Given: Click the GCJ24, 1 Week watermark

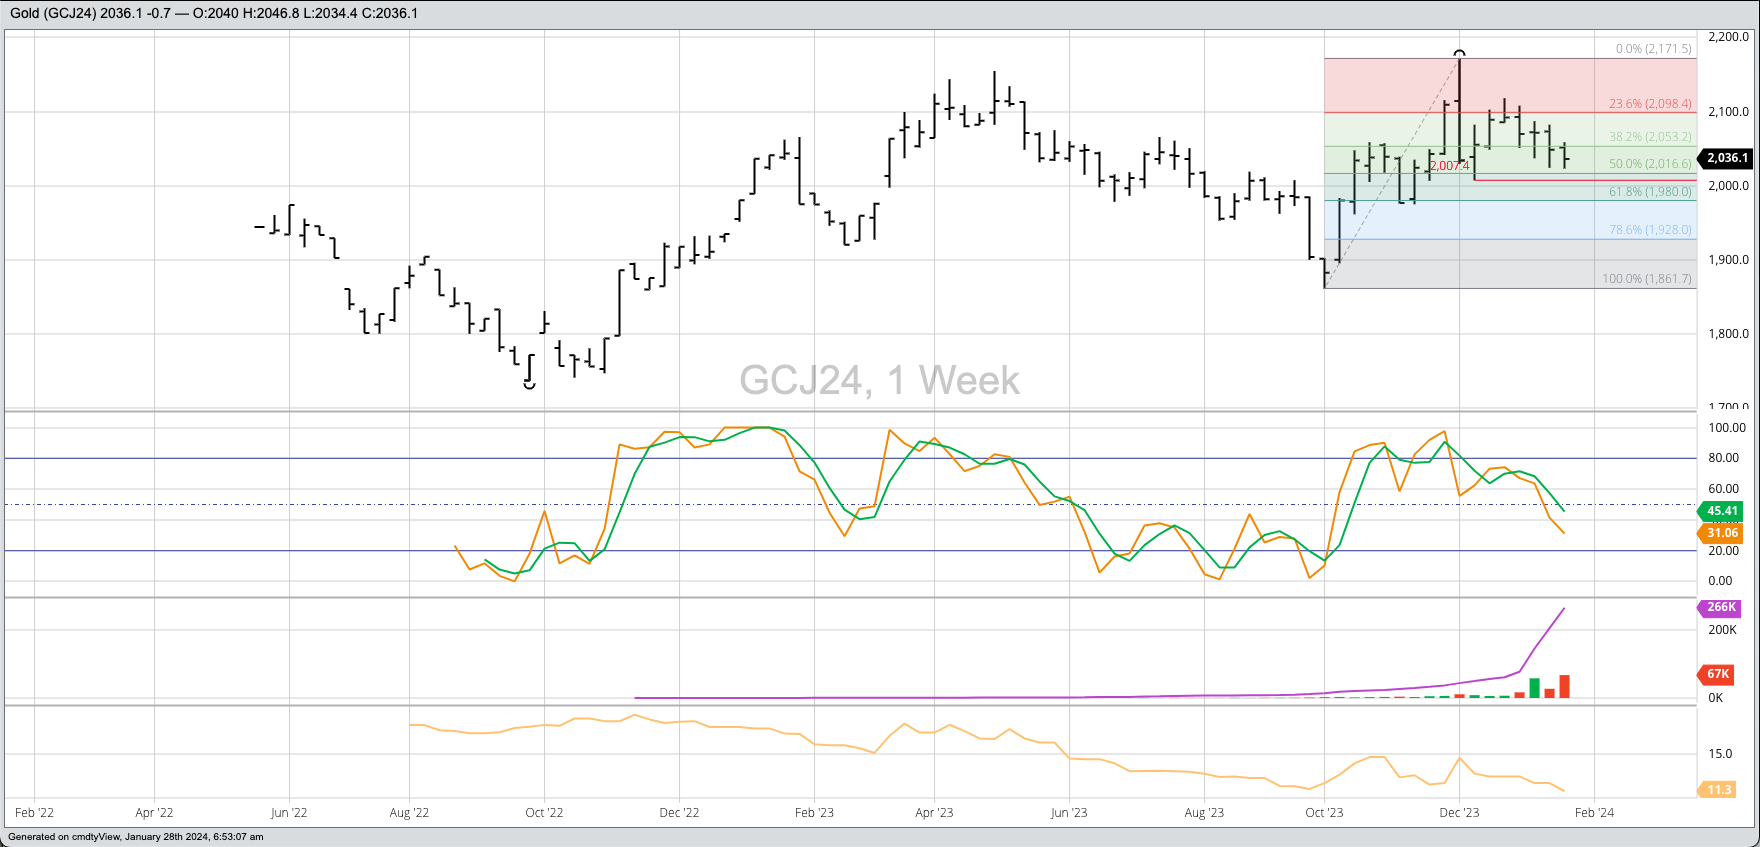Looking at the screenshot, I should 879,381.
